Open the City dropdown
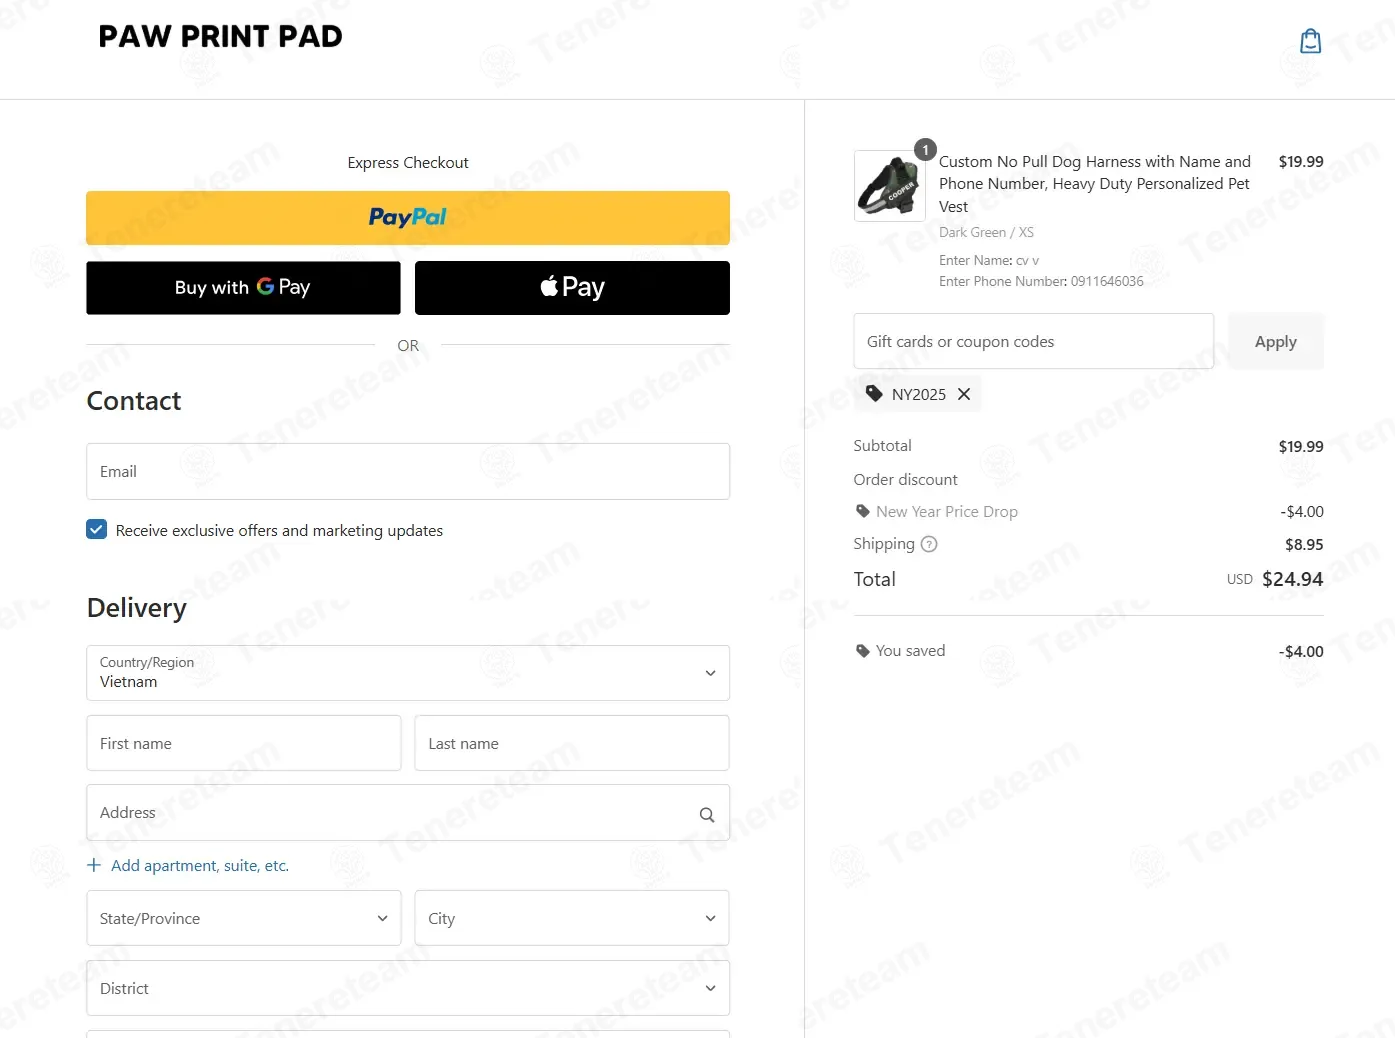The image size is (1395, 1038). pos(572,918)
